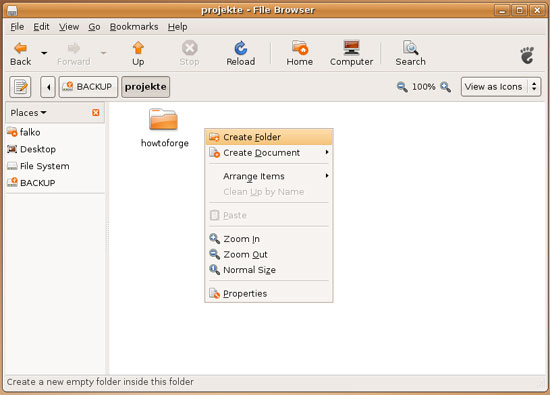Open the Search tool in toolbar
Image resolution: width=550 pixels, height=395 pixels.
click(x=410, y=54)
